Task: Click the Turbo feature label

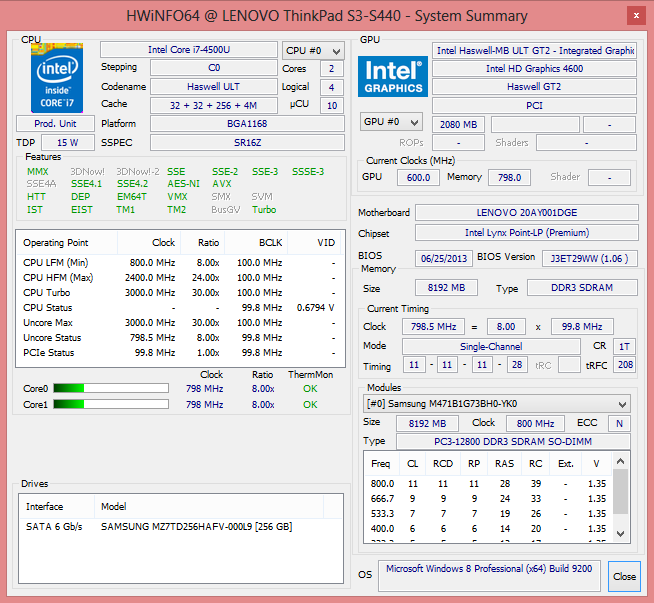Action: 264,210
